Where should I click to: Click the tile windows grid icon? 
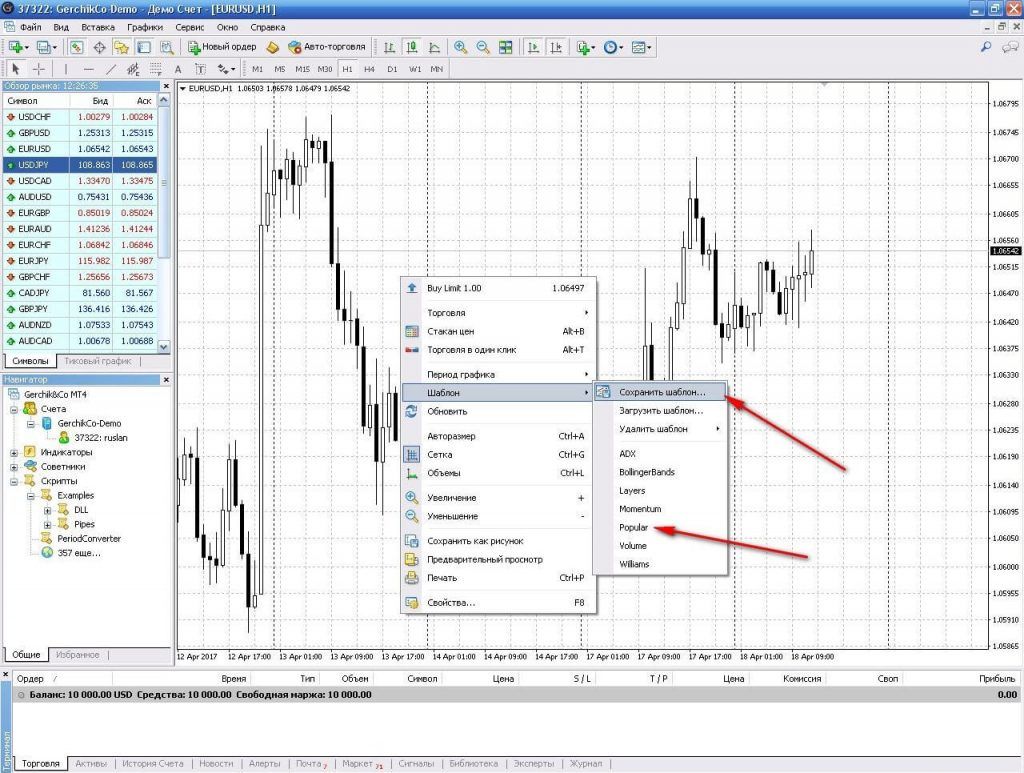click(x=505, y=47)
